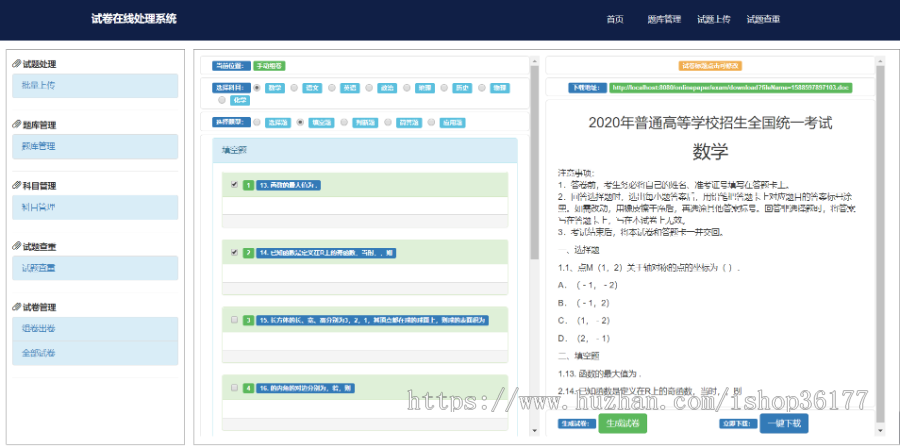Click the green download URL link
The width and height of the screenshot is (900, 448).
[x=730, y=88]
